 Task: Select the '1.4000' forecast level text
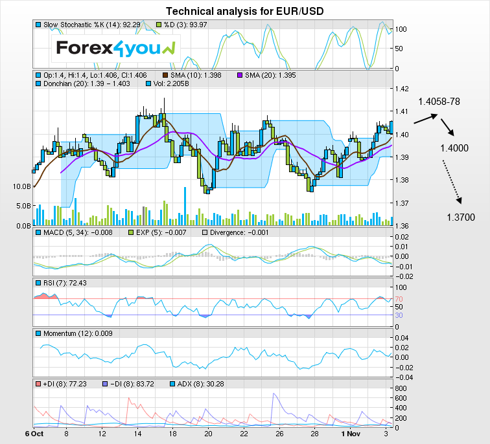454,148
